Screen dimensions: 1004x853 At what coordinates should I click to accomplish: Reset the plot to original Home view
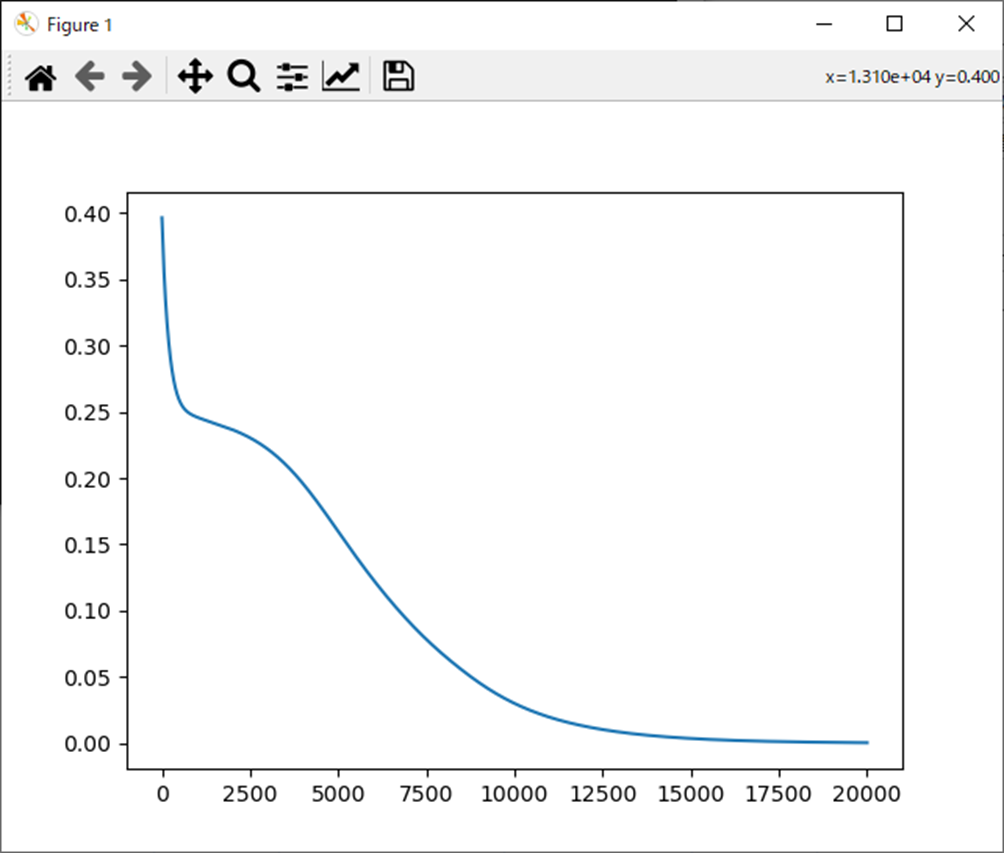40,77
